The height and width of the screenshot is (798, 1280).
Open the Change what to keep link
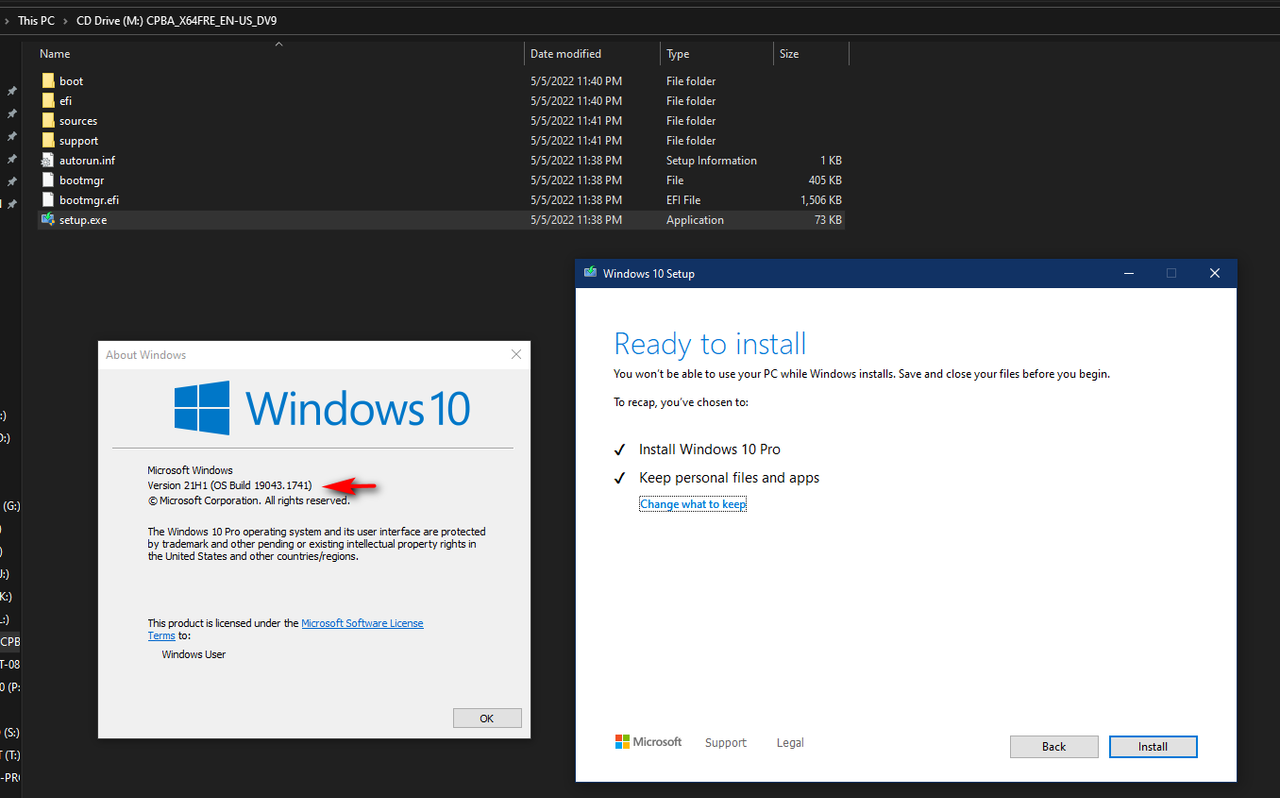coord(693,504)
